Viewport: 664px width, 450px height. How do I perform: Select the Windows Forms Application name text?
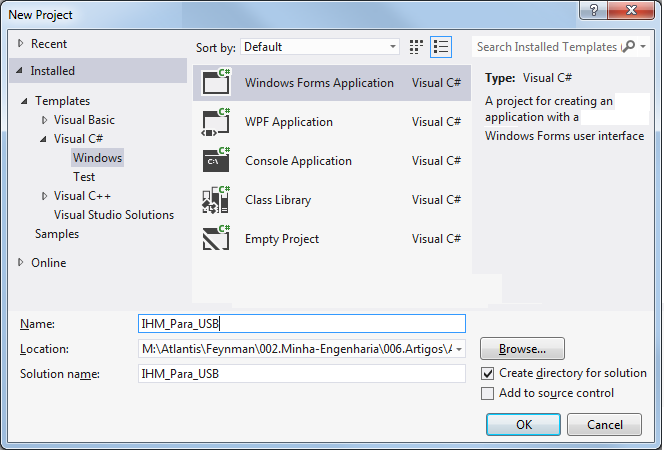(319, 83)
